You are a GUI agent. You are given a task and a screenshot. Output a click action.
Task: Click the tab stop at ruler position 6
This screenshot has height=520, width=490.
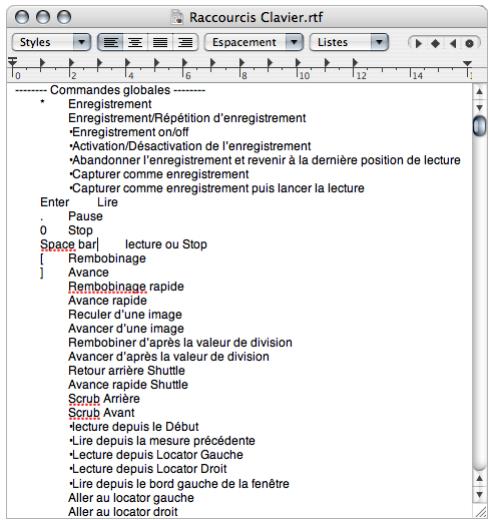[x=184, y=63]
